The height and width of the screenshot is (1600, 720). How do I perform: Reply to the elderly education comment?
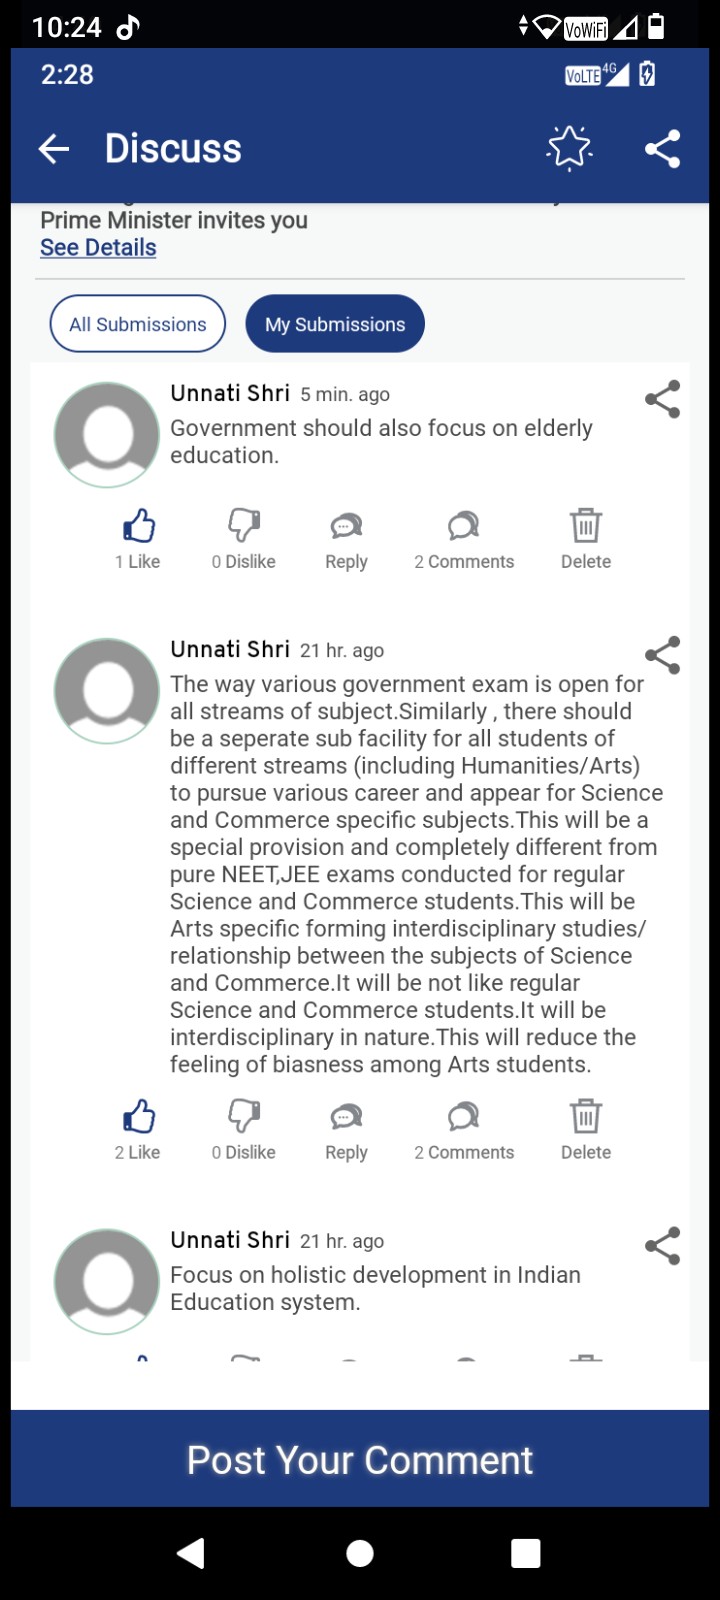346,539
